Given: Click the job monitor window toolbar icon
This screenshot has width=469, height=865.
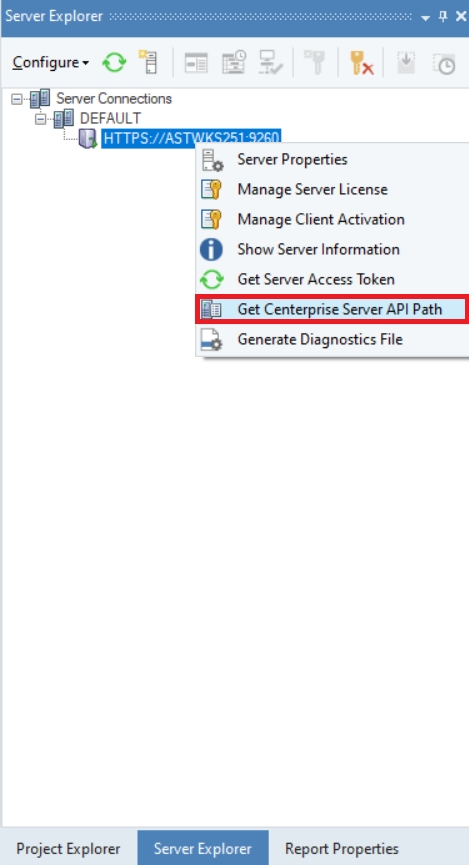Looking at the screenshot, I should pos(196,63).
